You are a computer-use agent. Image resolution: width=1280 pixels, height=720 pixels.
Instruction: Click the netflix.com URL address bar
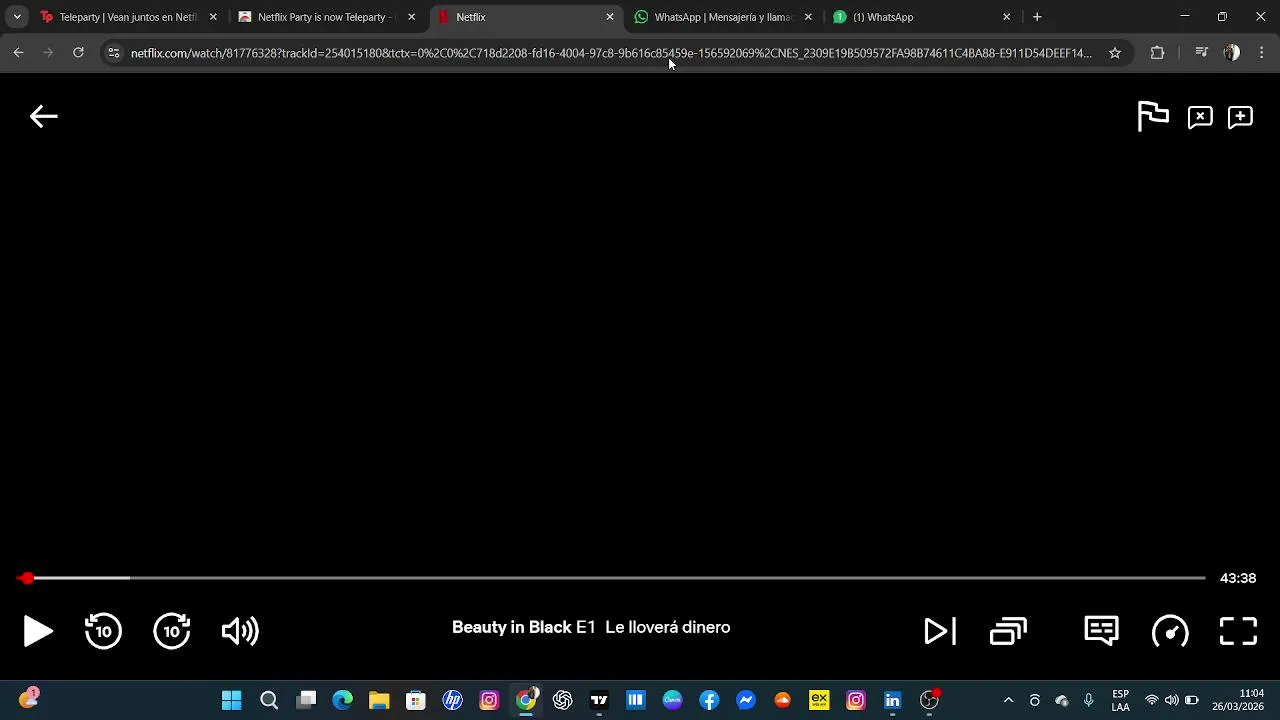[611, 53]
